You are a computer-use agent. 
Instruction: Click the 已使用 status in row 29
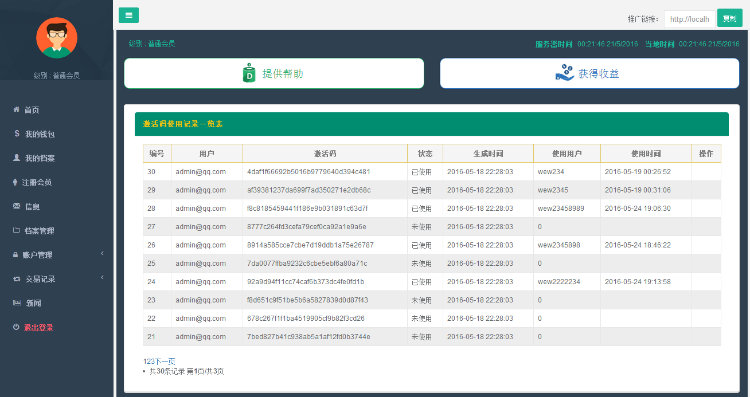421,190
